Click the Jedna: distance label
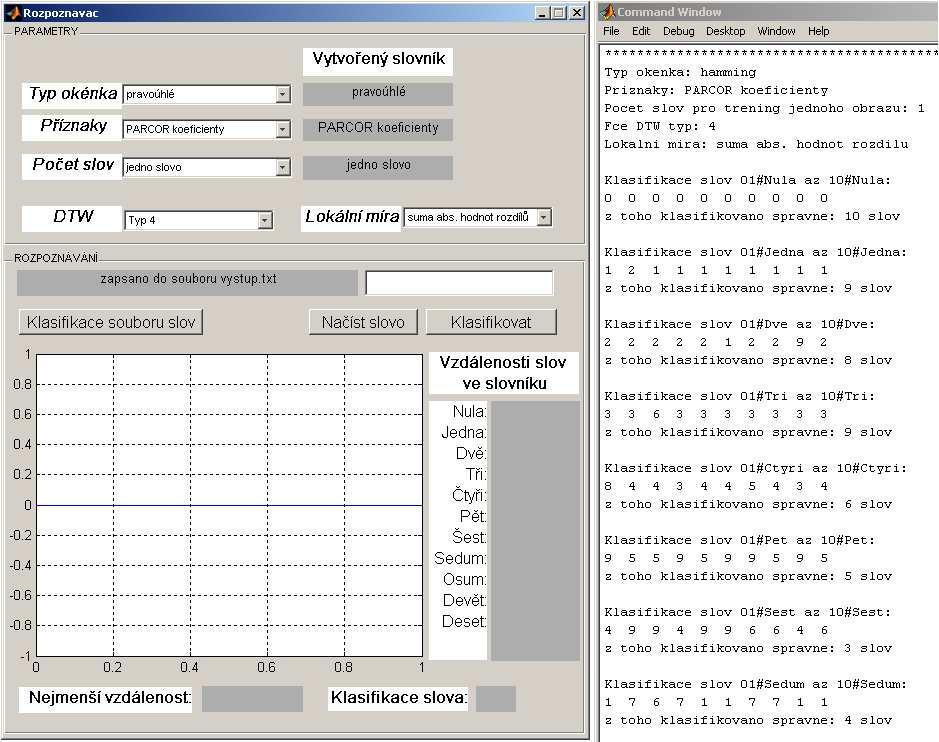The height and width of the screenshot is (742, 939). click(464, 433)
